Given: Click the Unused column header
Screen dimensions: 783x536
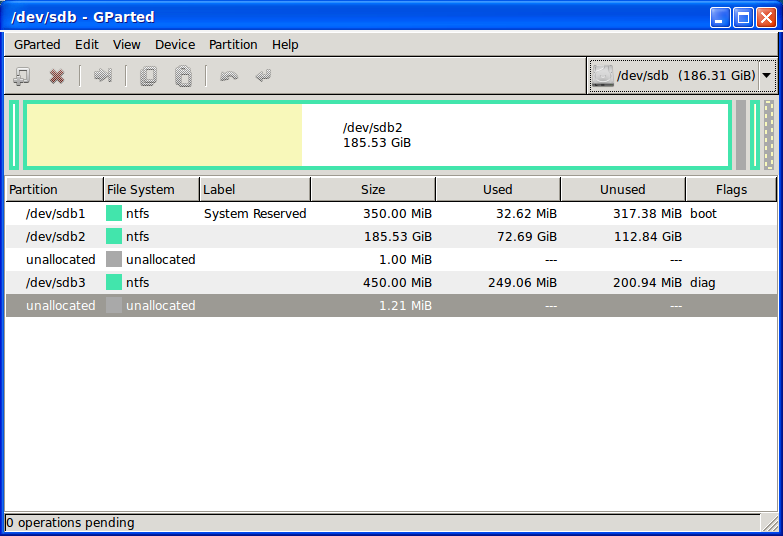Looking at the screenshot, I should (622, 189).
